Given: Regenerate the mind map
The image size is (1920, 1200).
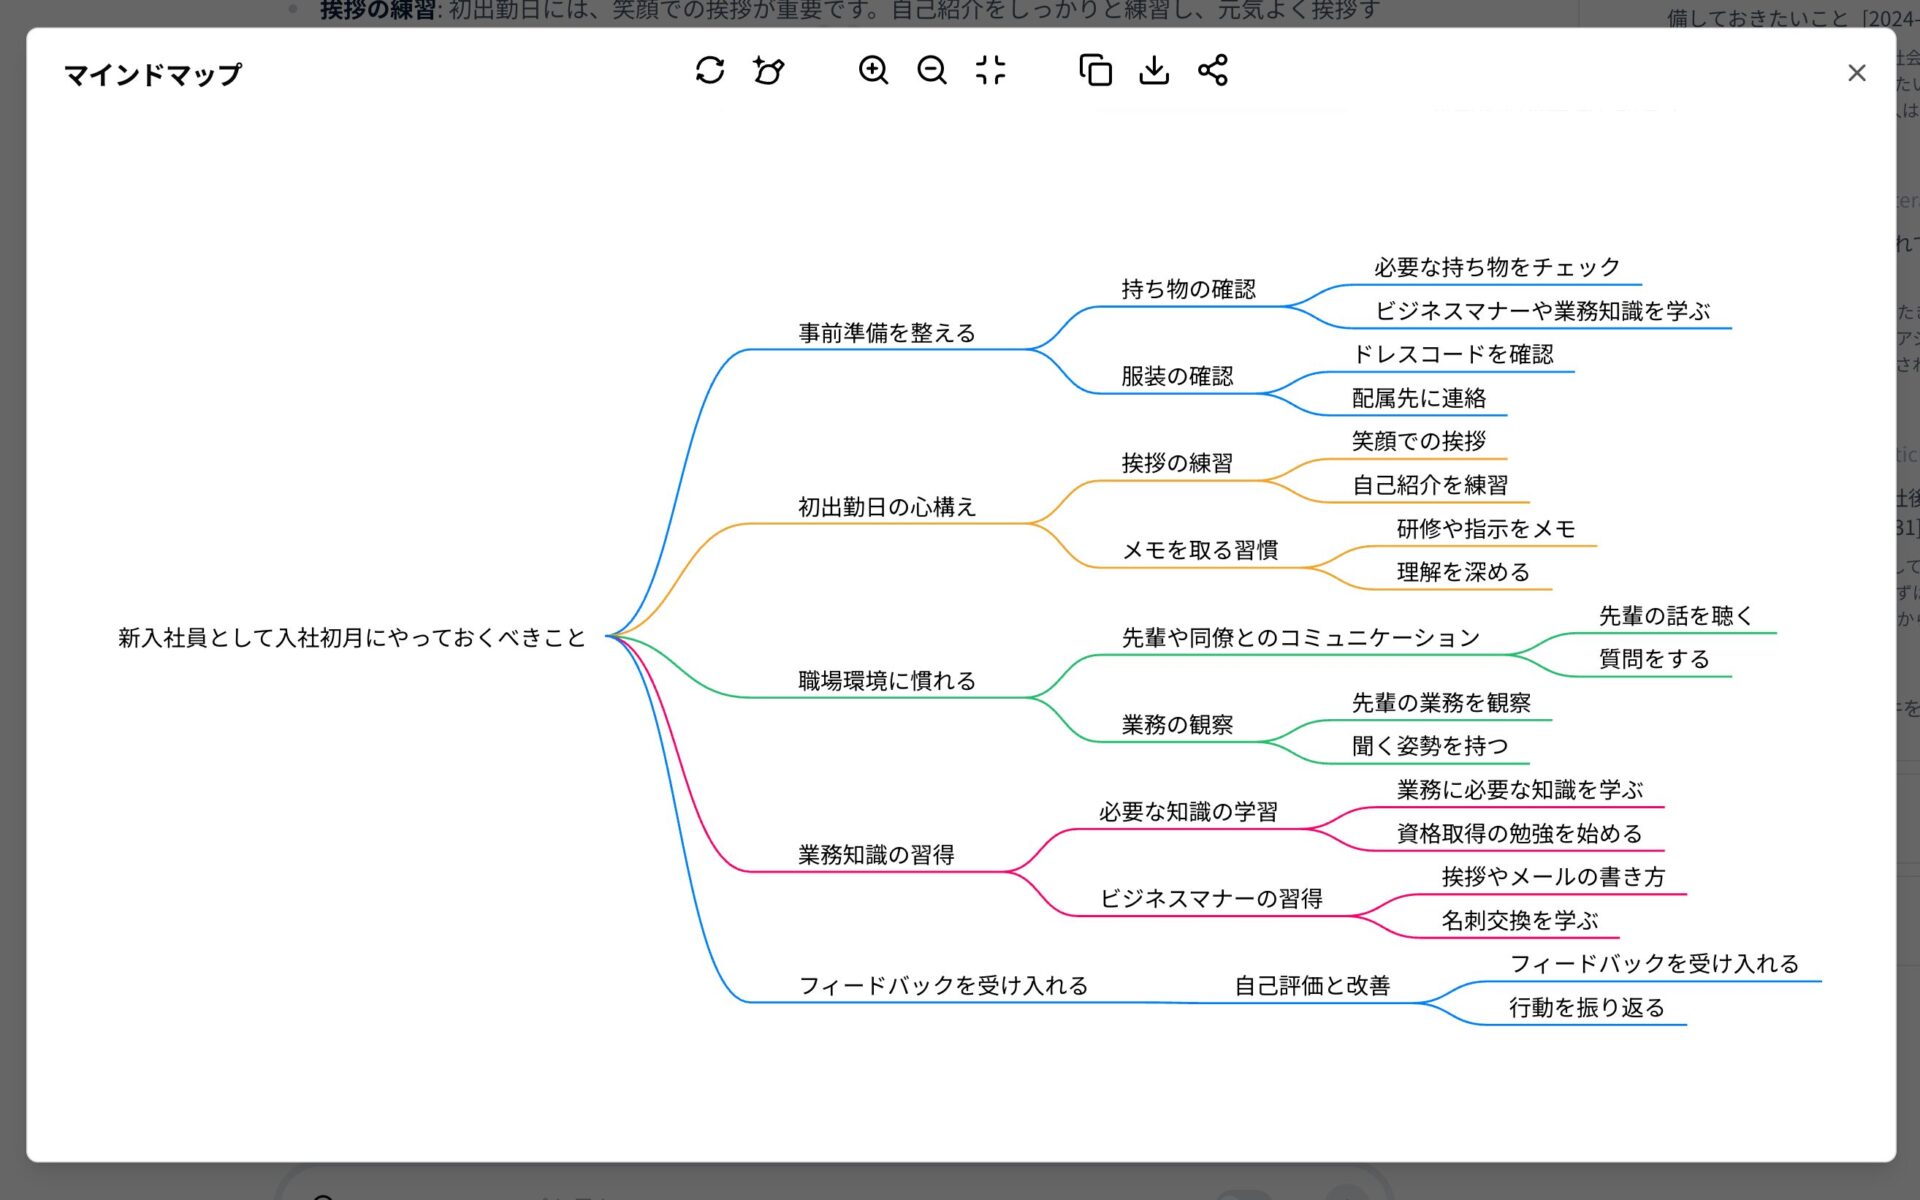Looking at the screenshot, I should (x=710, y=71).
